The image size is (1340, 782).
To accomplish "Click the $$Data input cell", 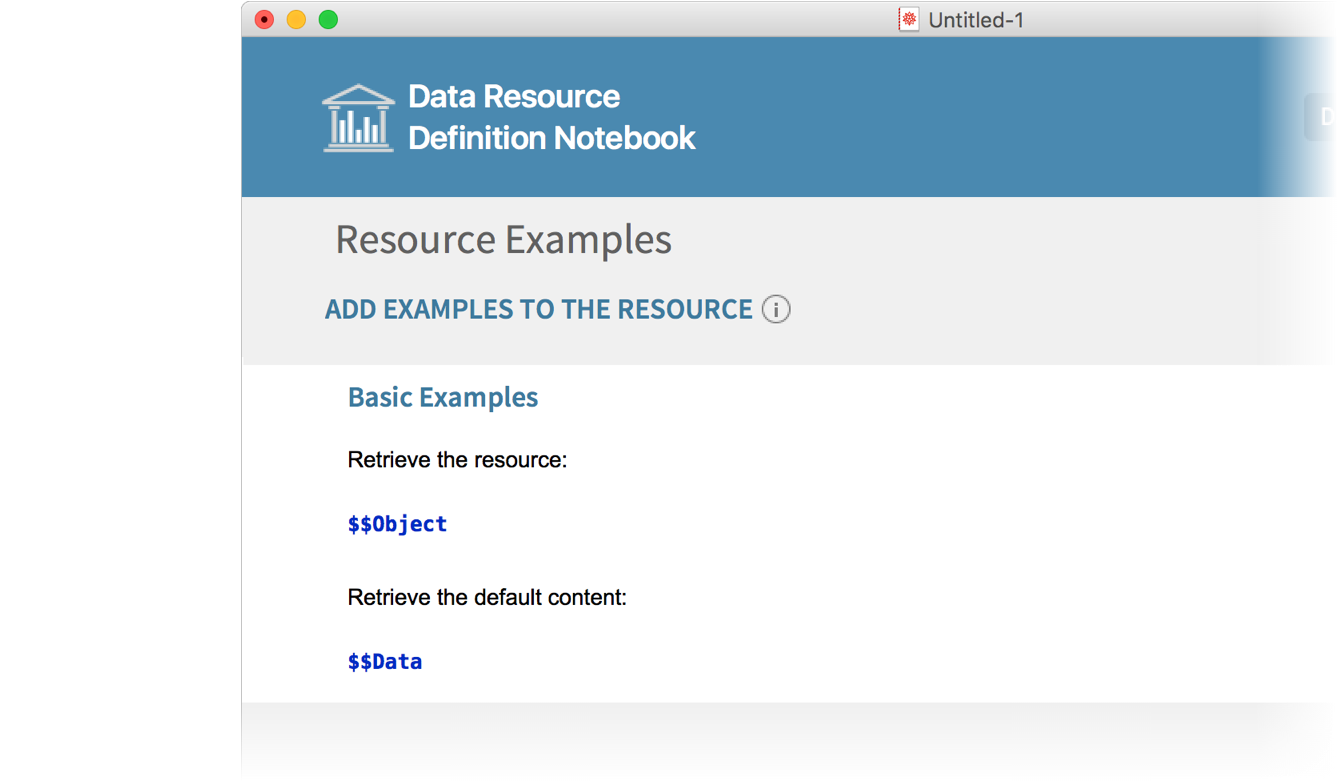I will pyautogui.click(x=385, y=662).
